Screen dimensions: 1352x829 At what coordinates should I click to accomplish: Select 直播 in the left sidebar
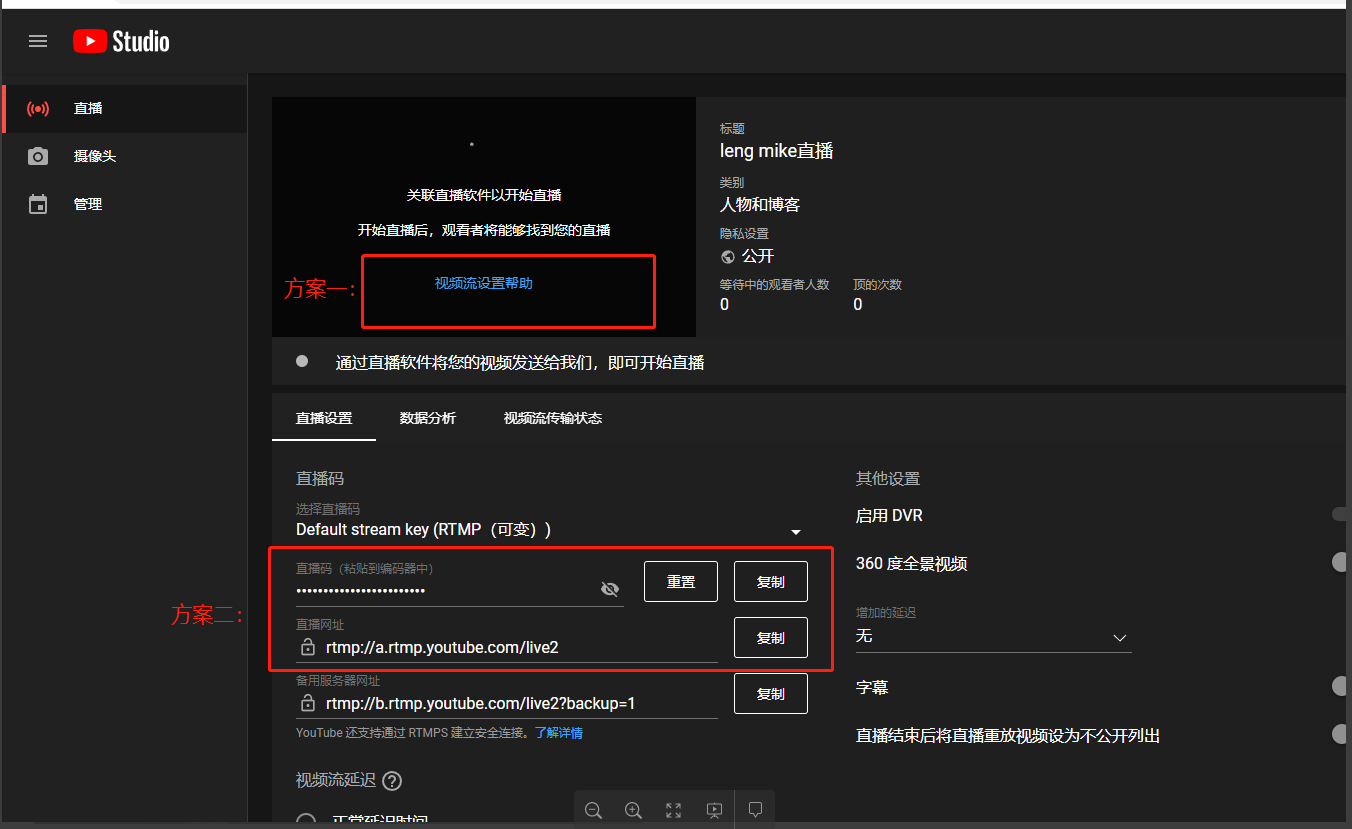tap(124, 109)
